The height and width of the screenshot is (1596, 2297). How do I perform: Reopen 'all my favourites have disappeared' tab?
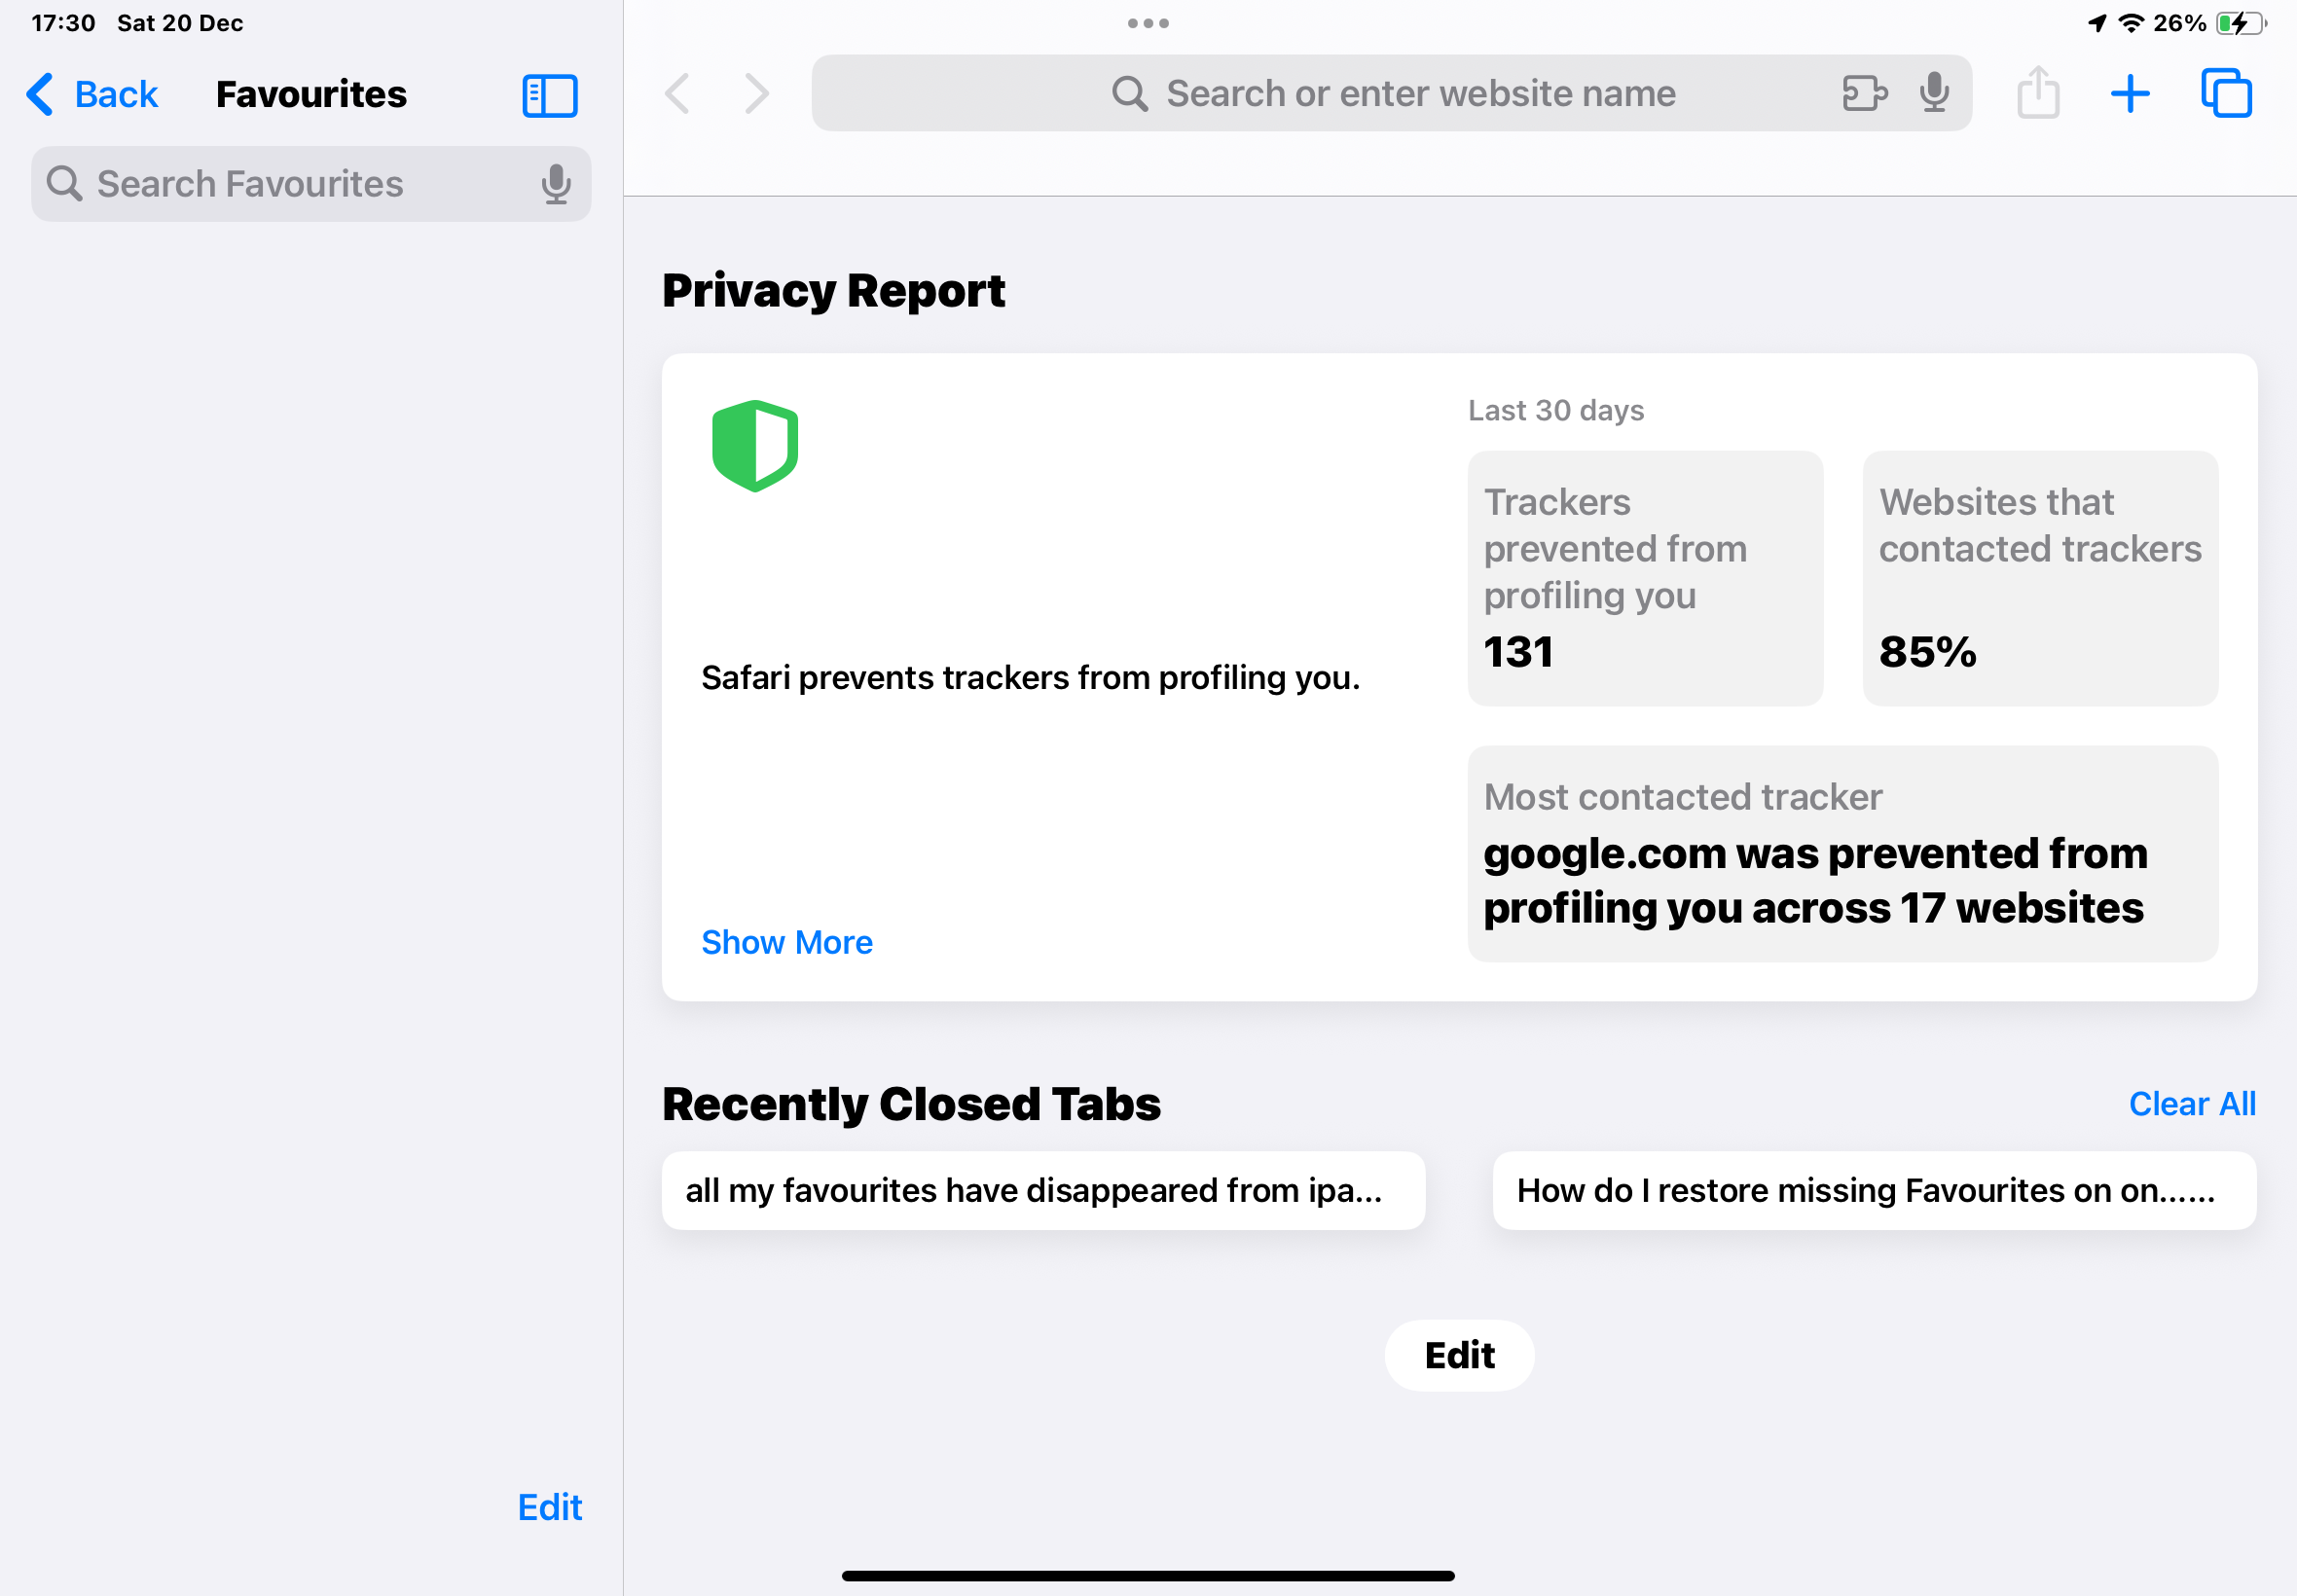1042,1190
